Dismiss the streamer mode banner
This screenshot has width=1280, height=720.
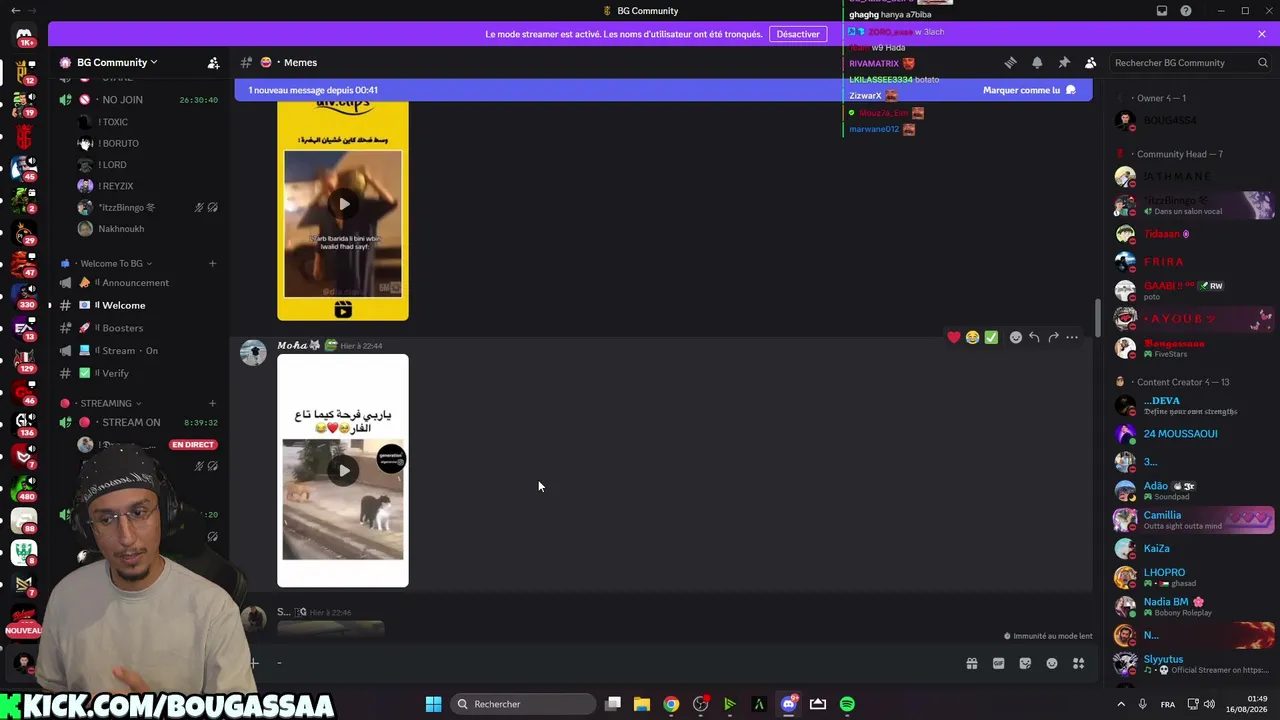tap(1262, 34)
